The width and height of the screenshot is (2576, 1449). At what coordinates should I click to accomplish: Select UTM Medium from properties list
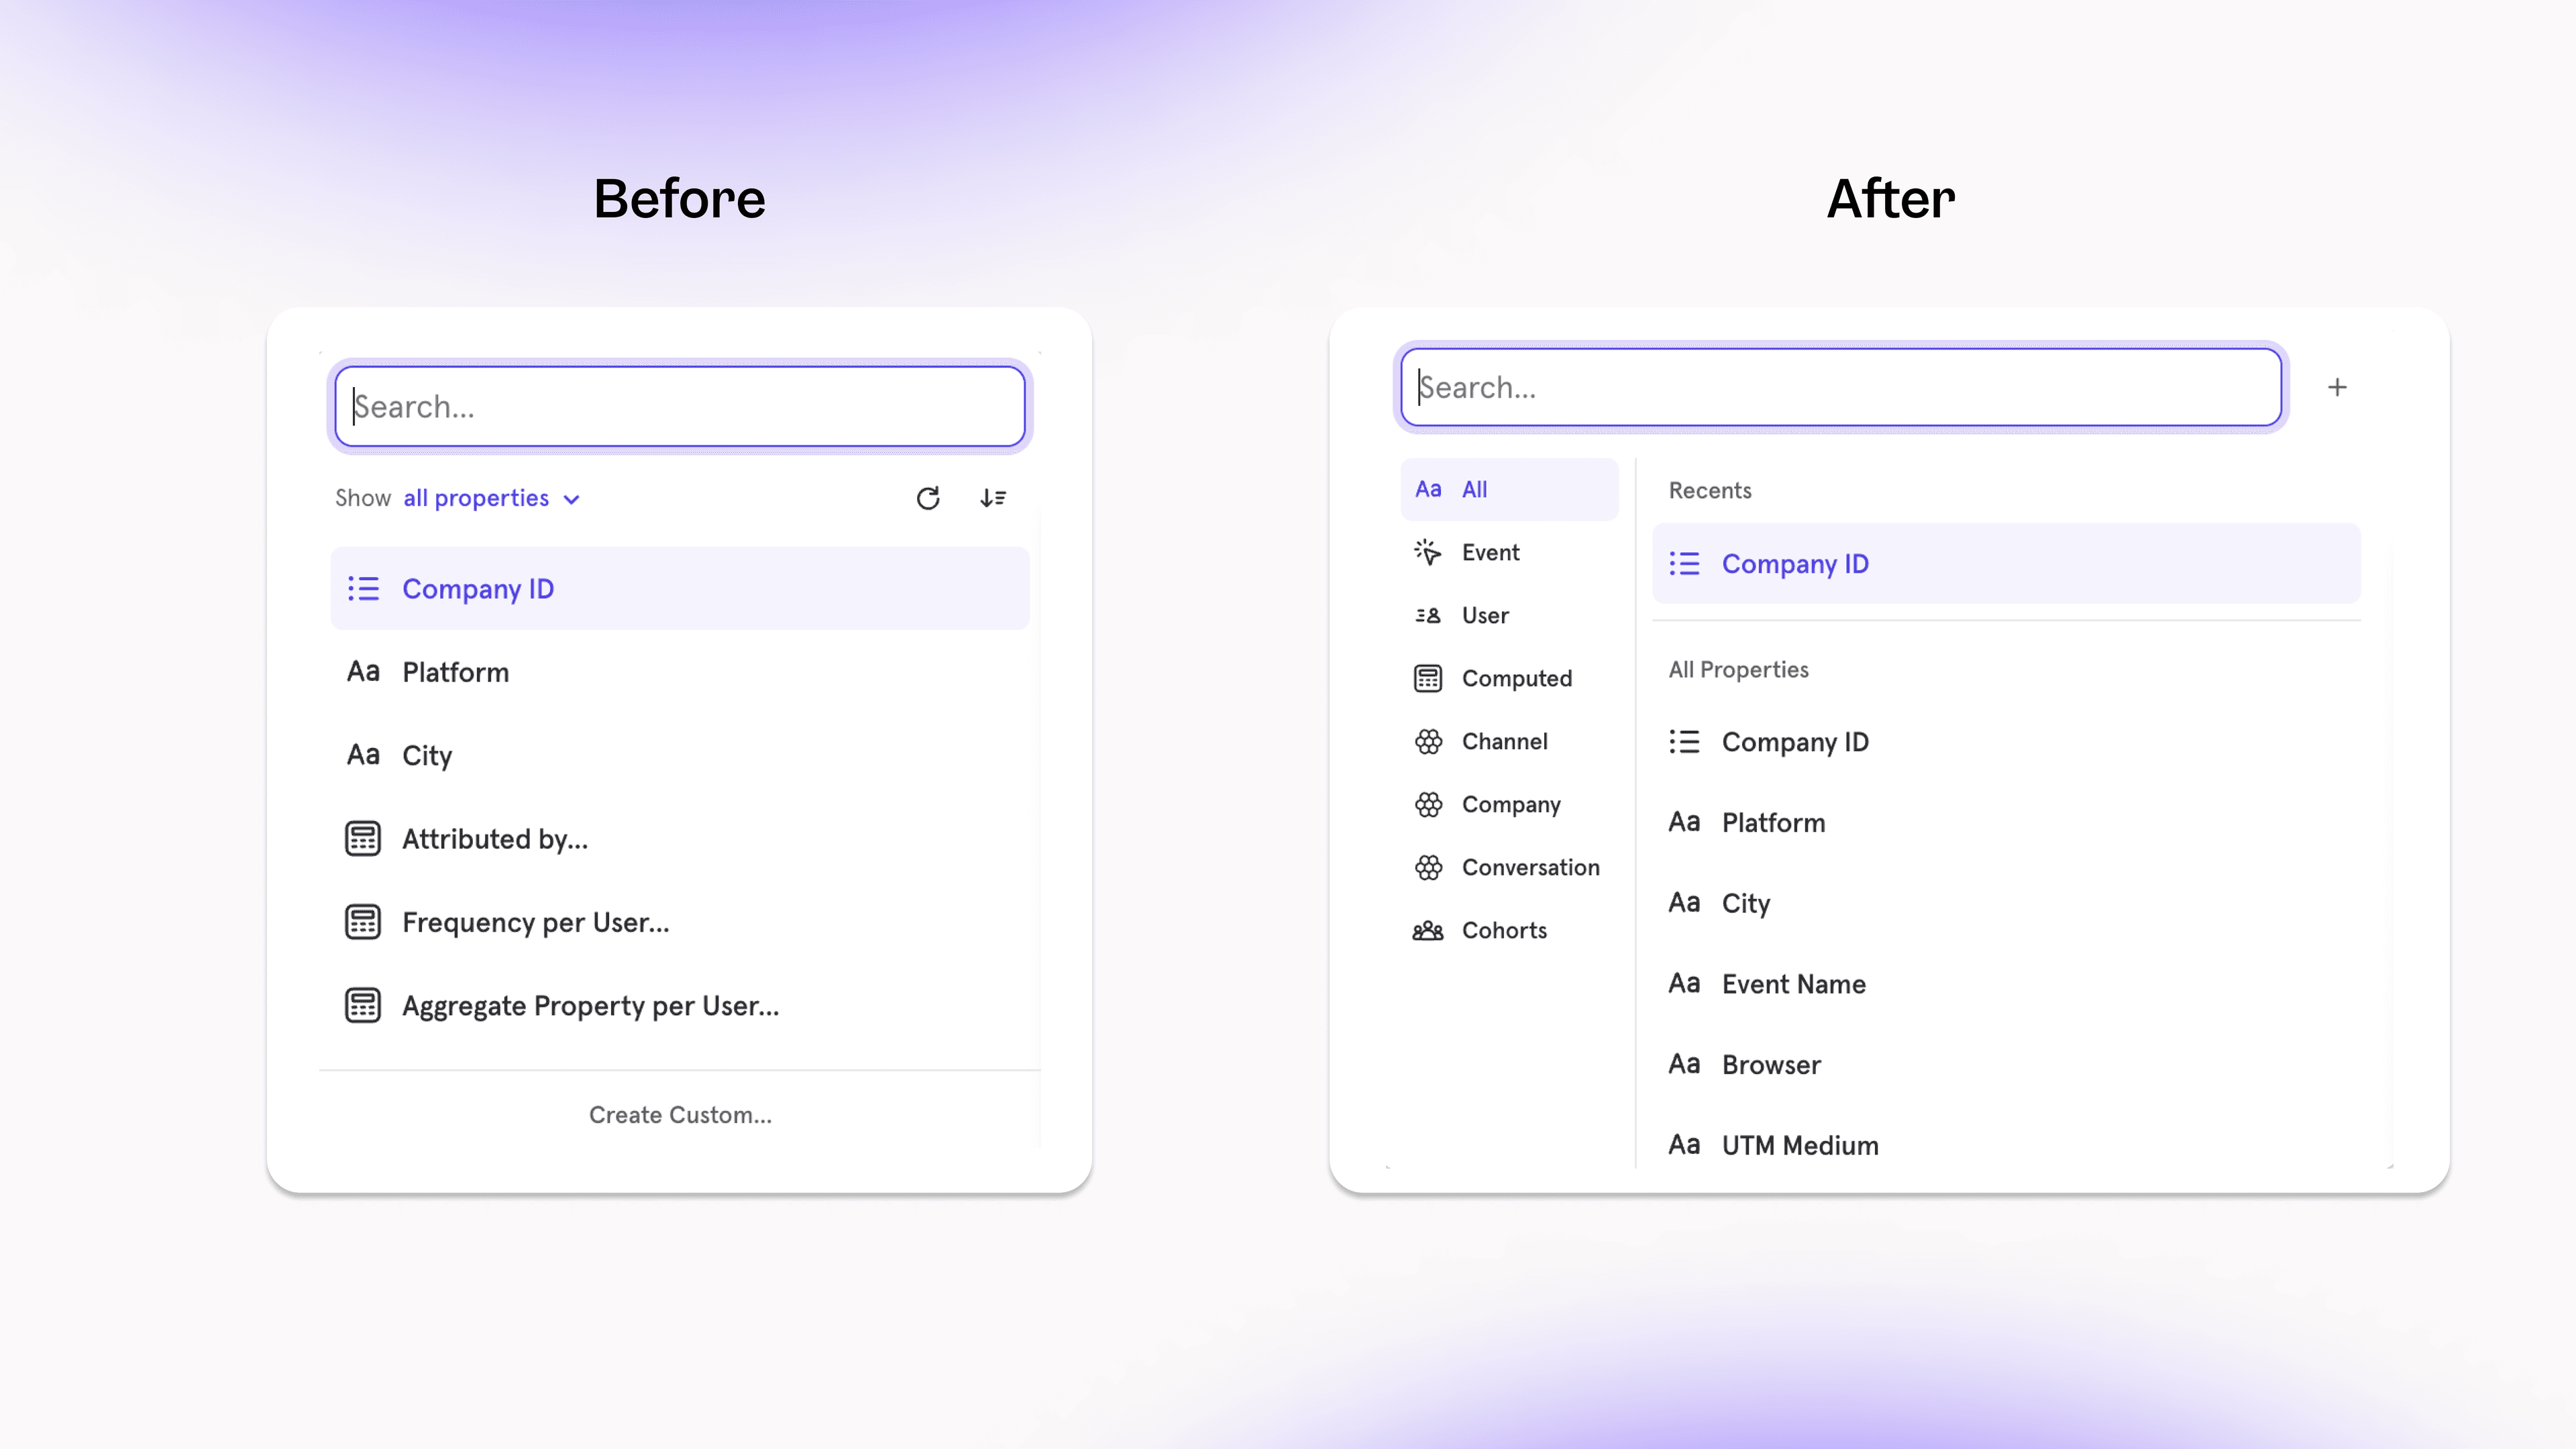click(1799, 1143)
